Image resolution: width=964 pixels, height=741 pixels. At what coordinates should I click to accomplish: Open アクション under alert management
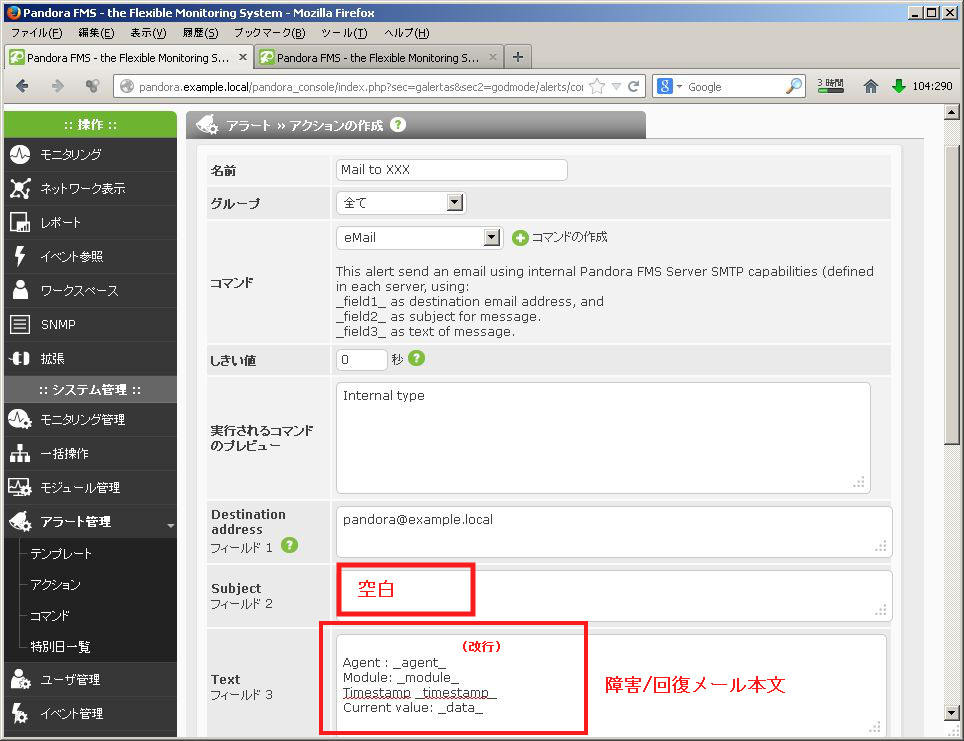pos(55,585)
